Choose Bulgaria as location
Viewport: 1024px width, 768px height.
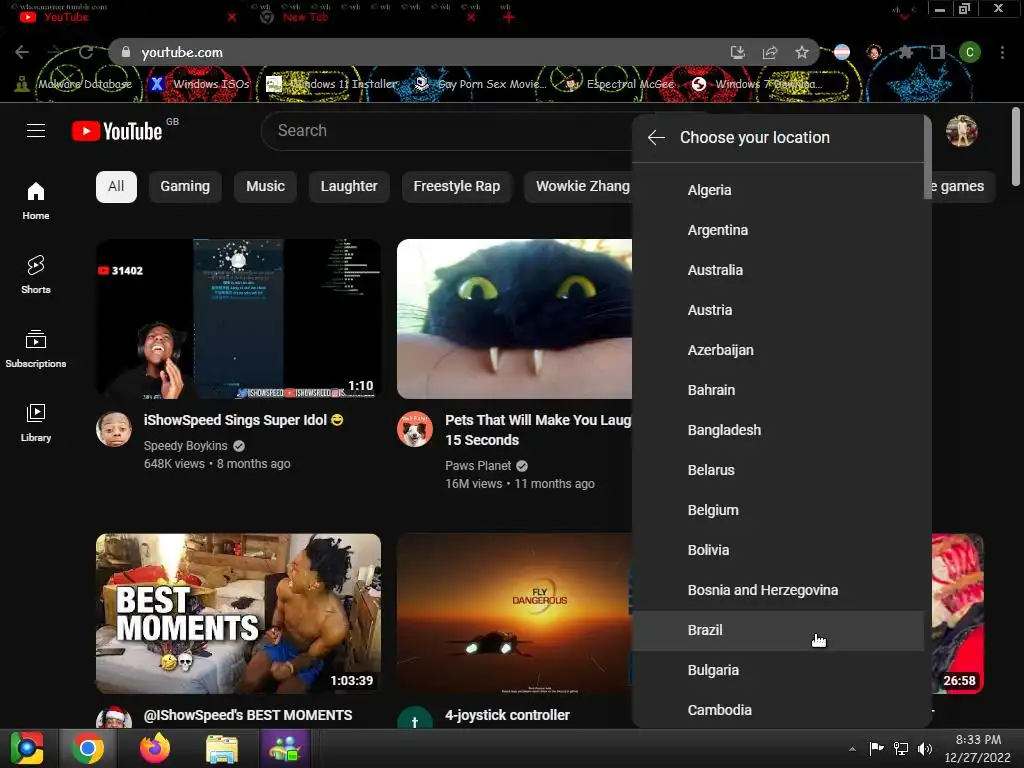[778, 670]
